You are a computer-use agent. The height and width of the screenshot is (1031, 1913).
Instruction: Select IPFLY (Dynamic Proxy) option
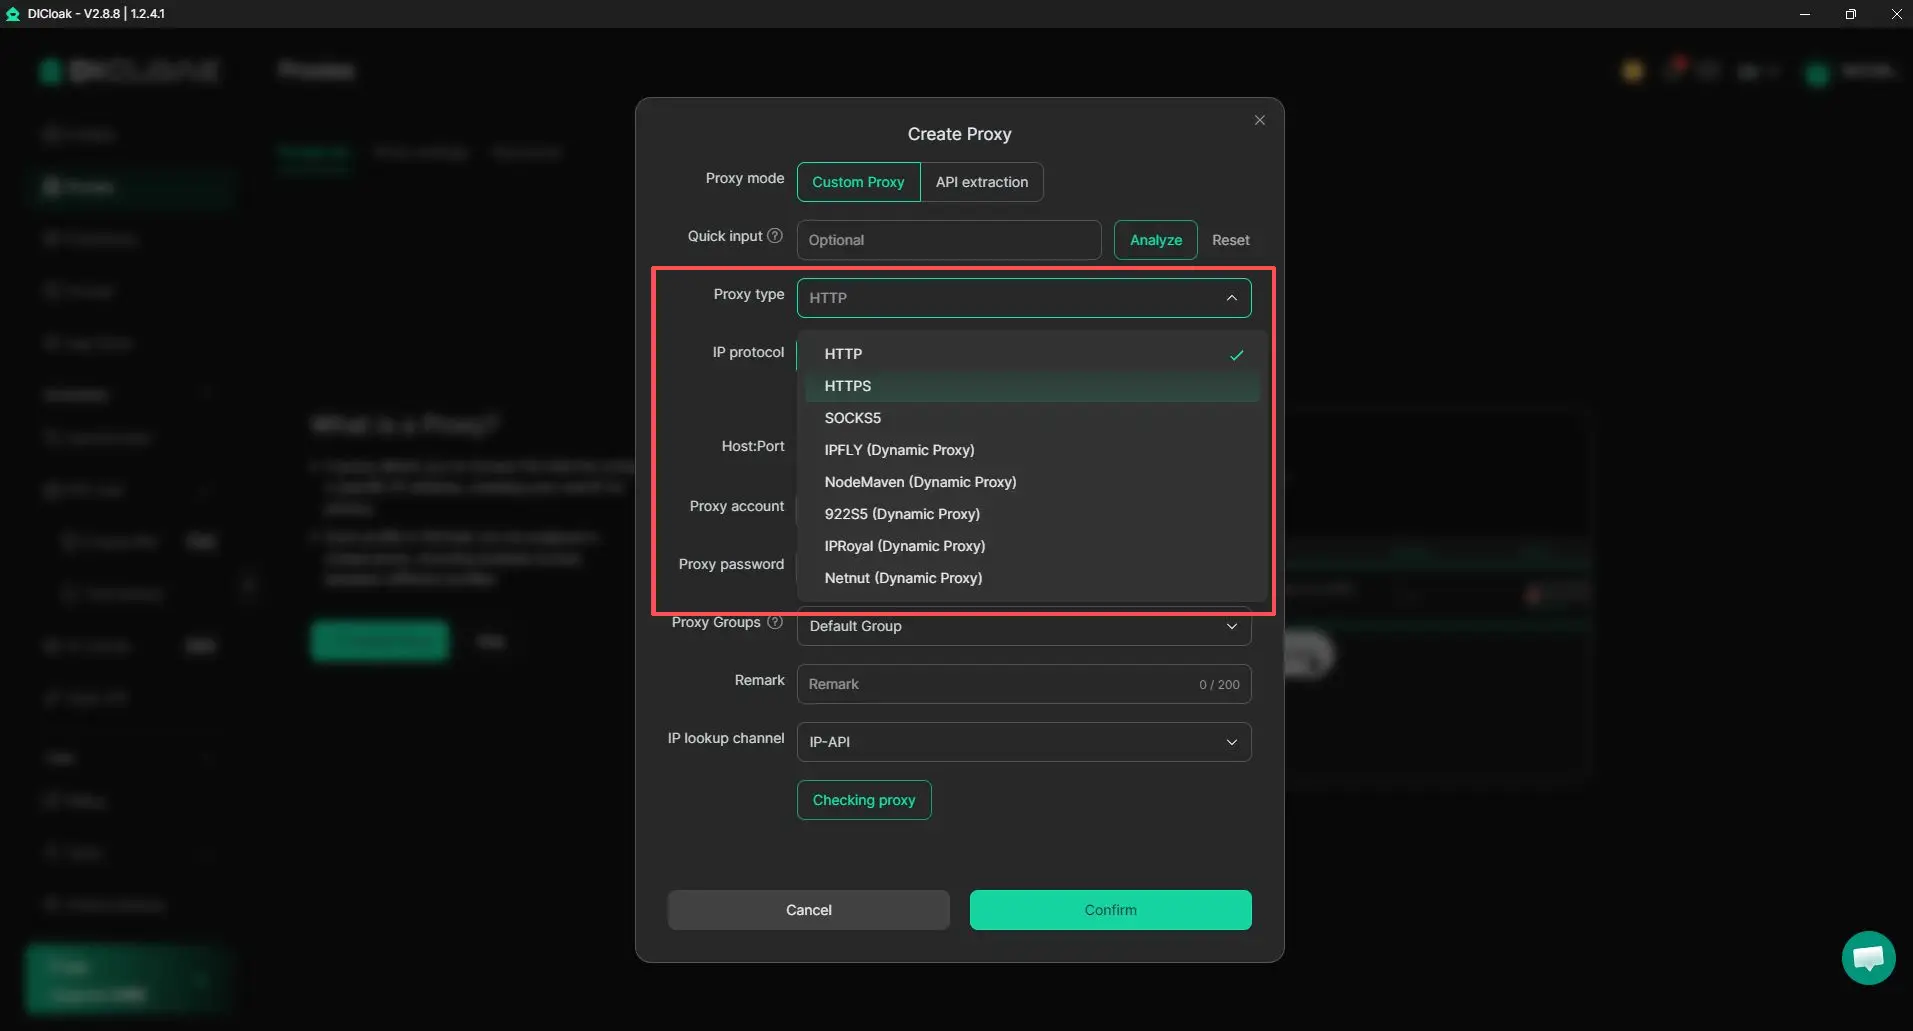[x=899, y=450]
